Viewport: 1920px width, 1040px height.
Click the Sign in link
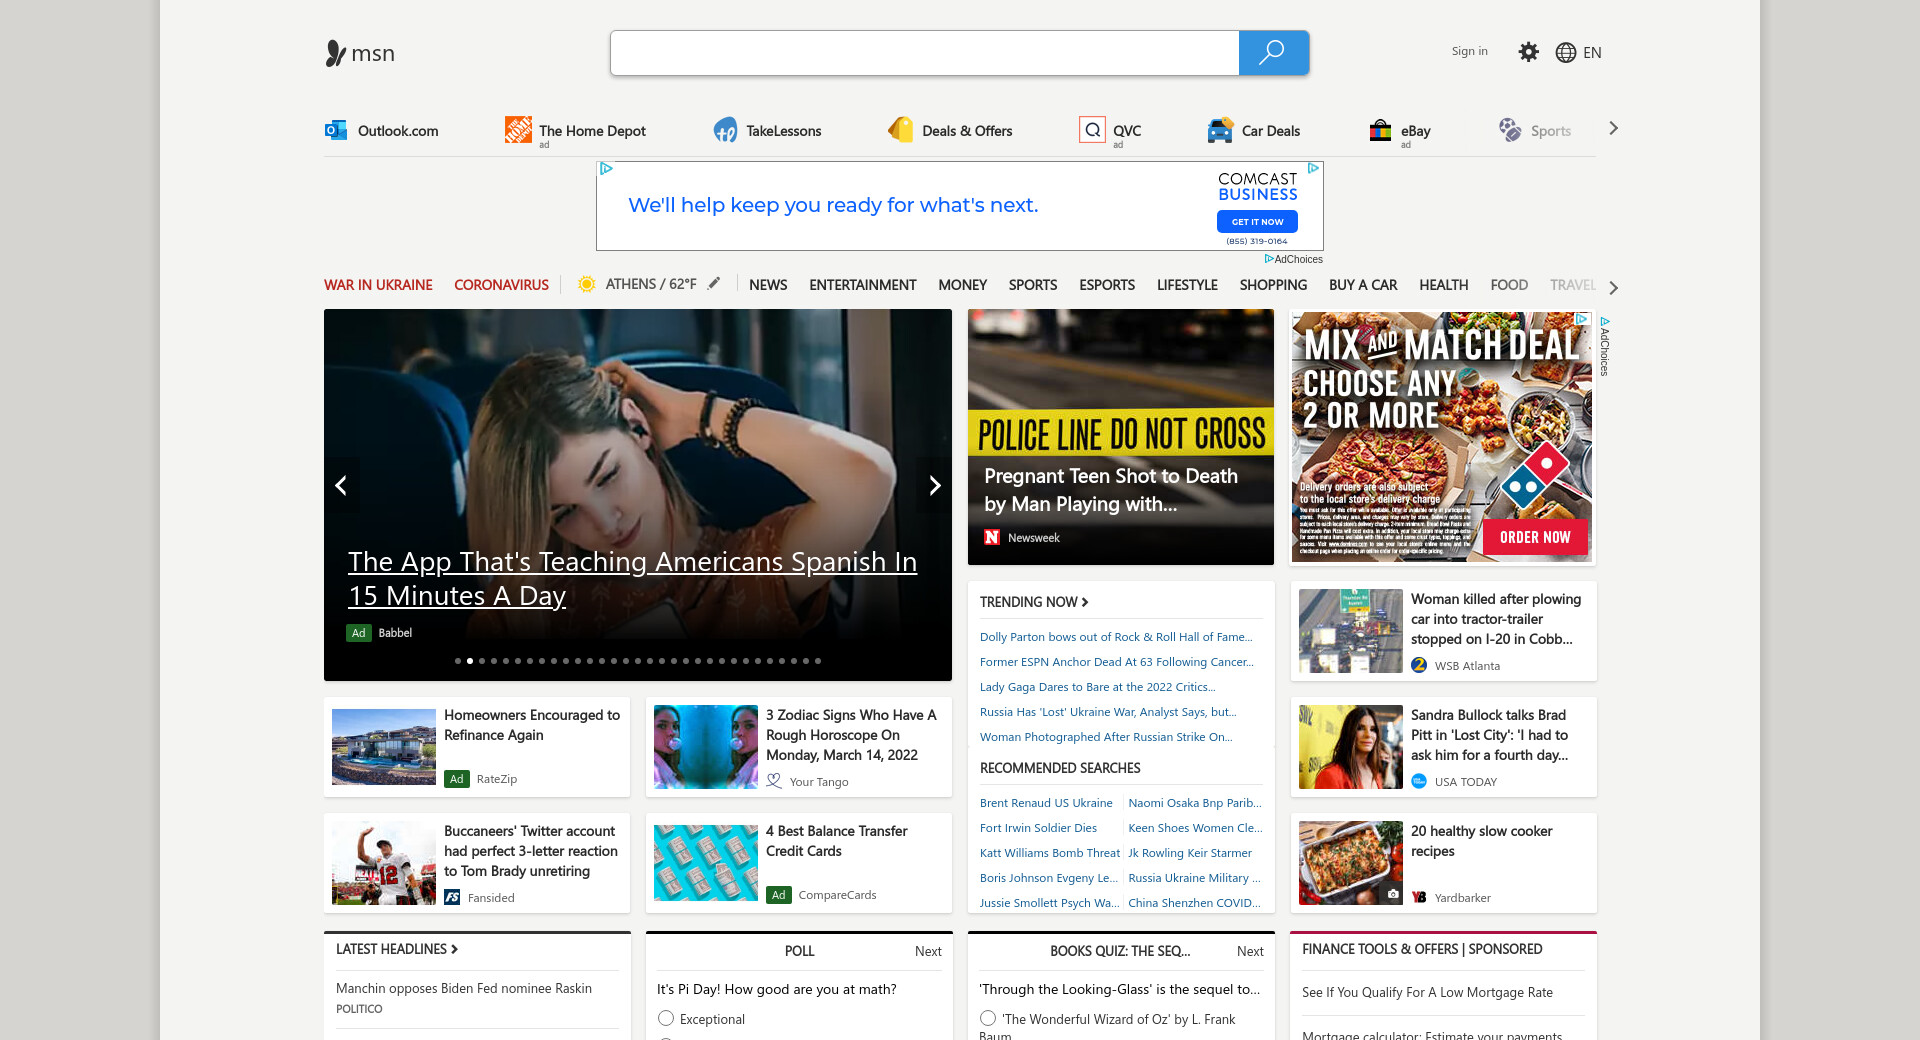point(1469,52)
